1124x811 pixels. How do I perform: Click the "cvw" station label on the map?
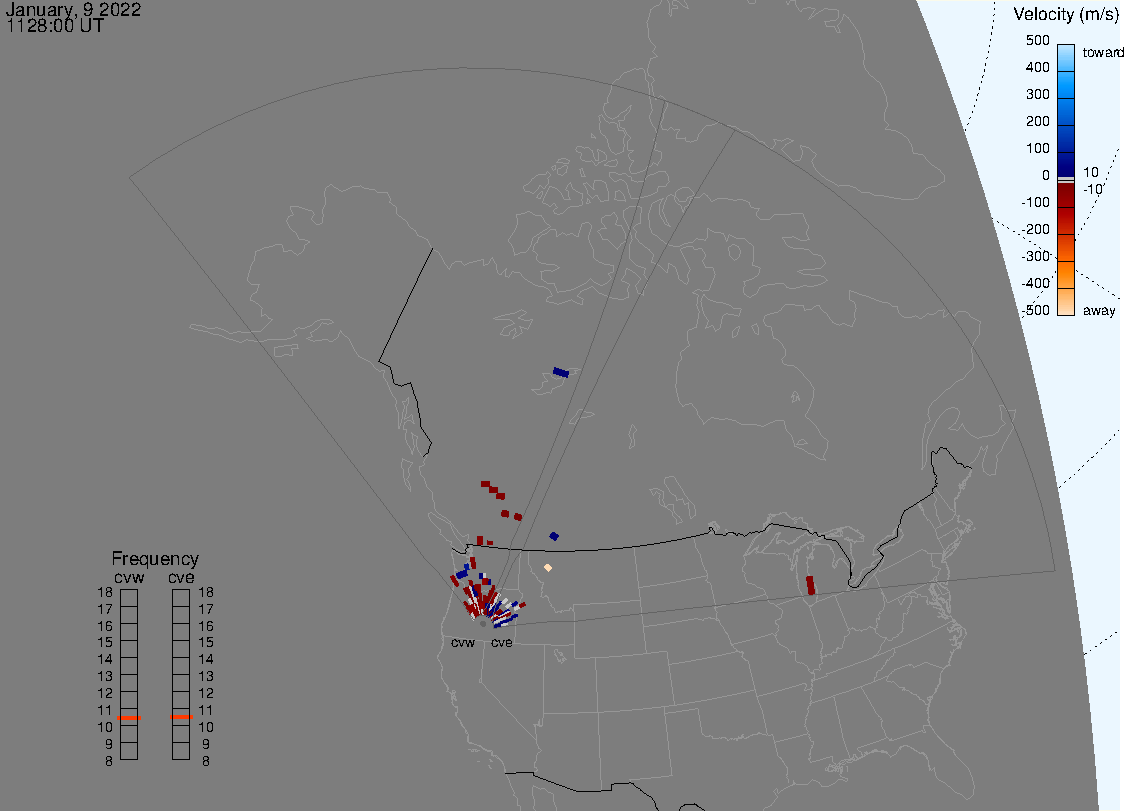(x=463, y=642)
